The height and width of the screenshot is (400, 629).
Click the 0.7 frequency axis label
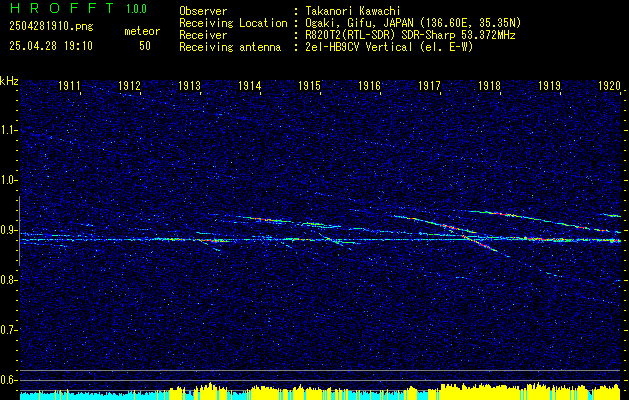(x=8, y=330)
